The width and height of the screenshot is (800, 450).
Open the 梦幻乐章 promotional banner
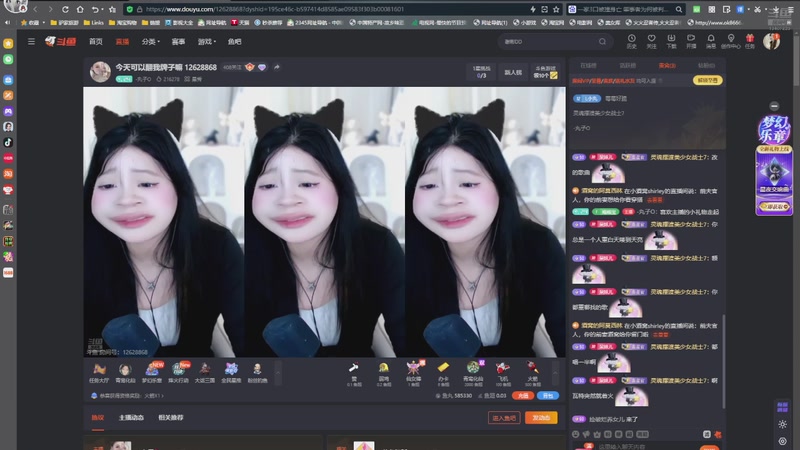pos(774,164)
